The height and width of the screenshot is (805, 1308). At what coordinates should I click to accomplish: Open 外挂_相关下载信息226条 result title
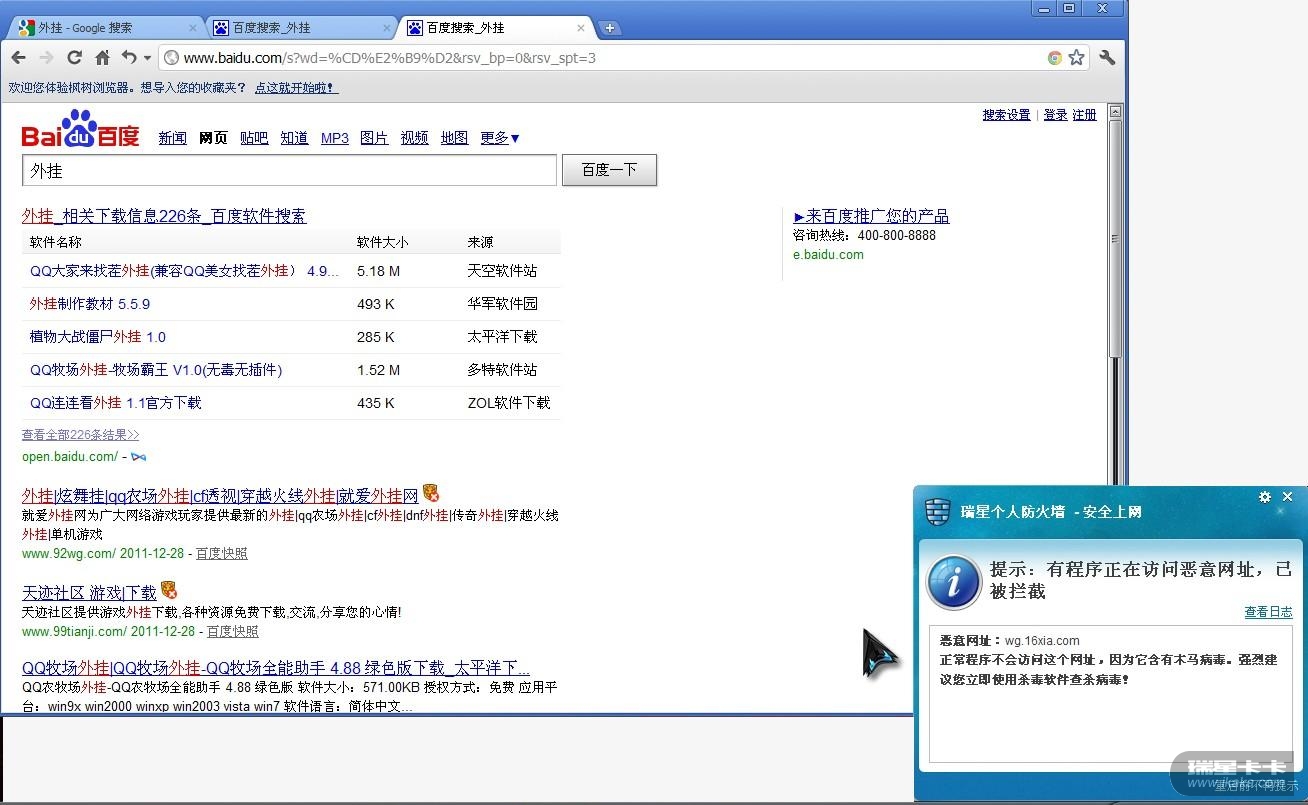tap(164, 216)
